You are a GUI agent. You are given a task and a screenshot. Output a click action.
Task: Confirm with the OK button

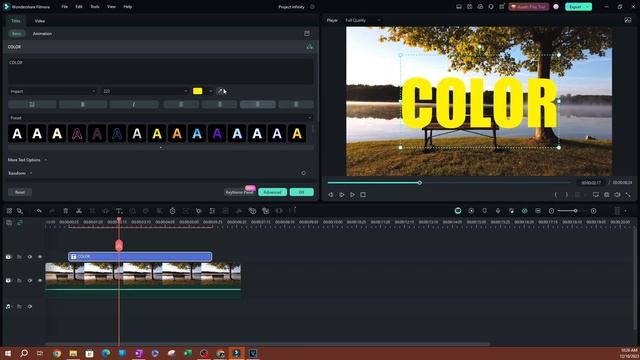302,192
